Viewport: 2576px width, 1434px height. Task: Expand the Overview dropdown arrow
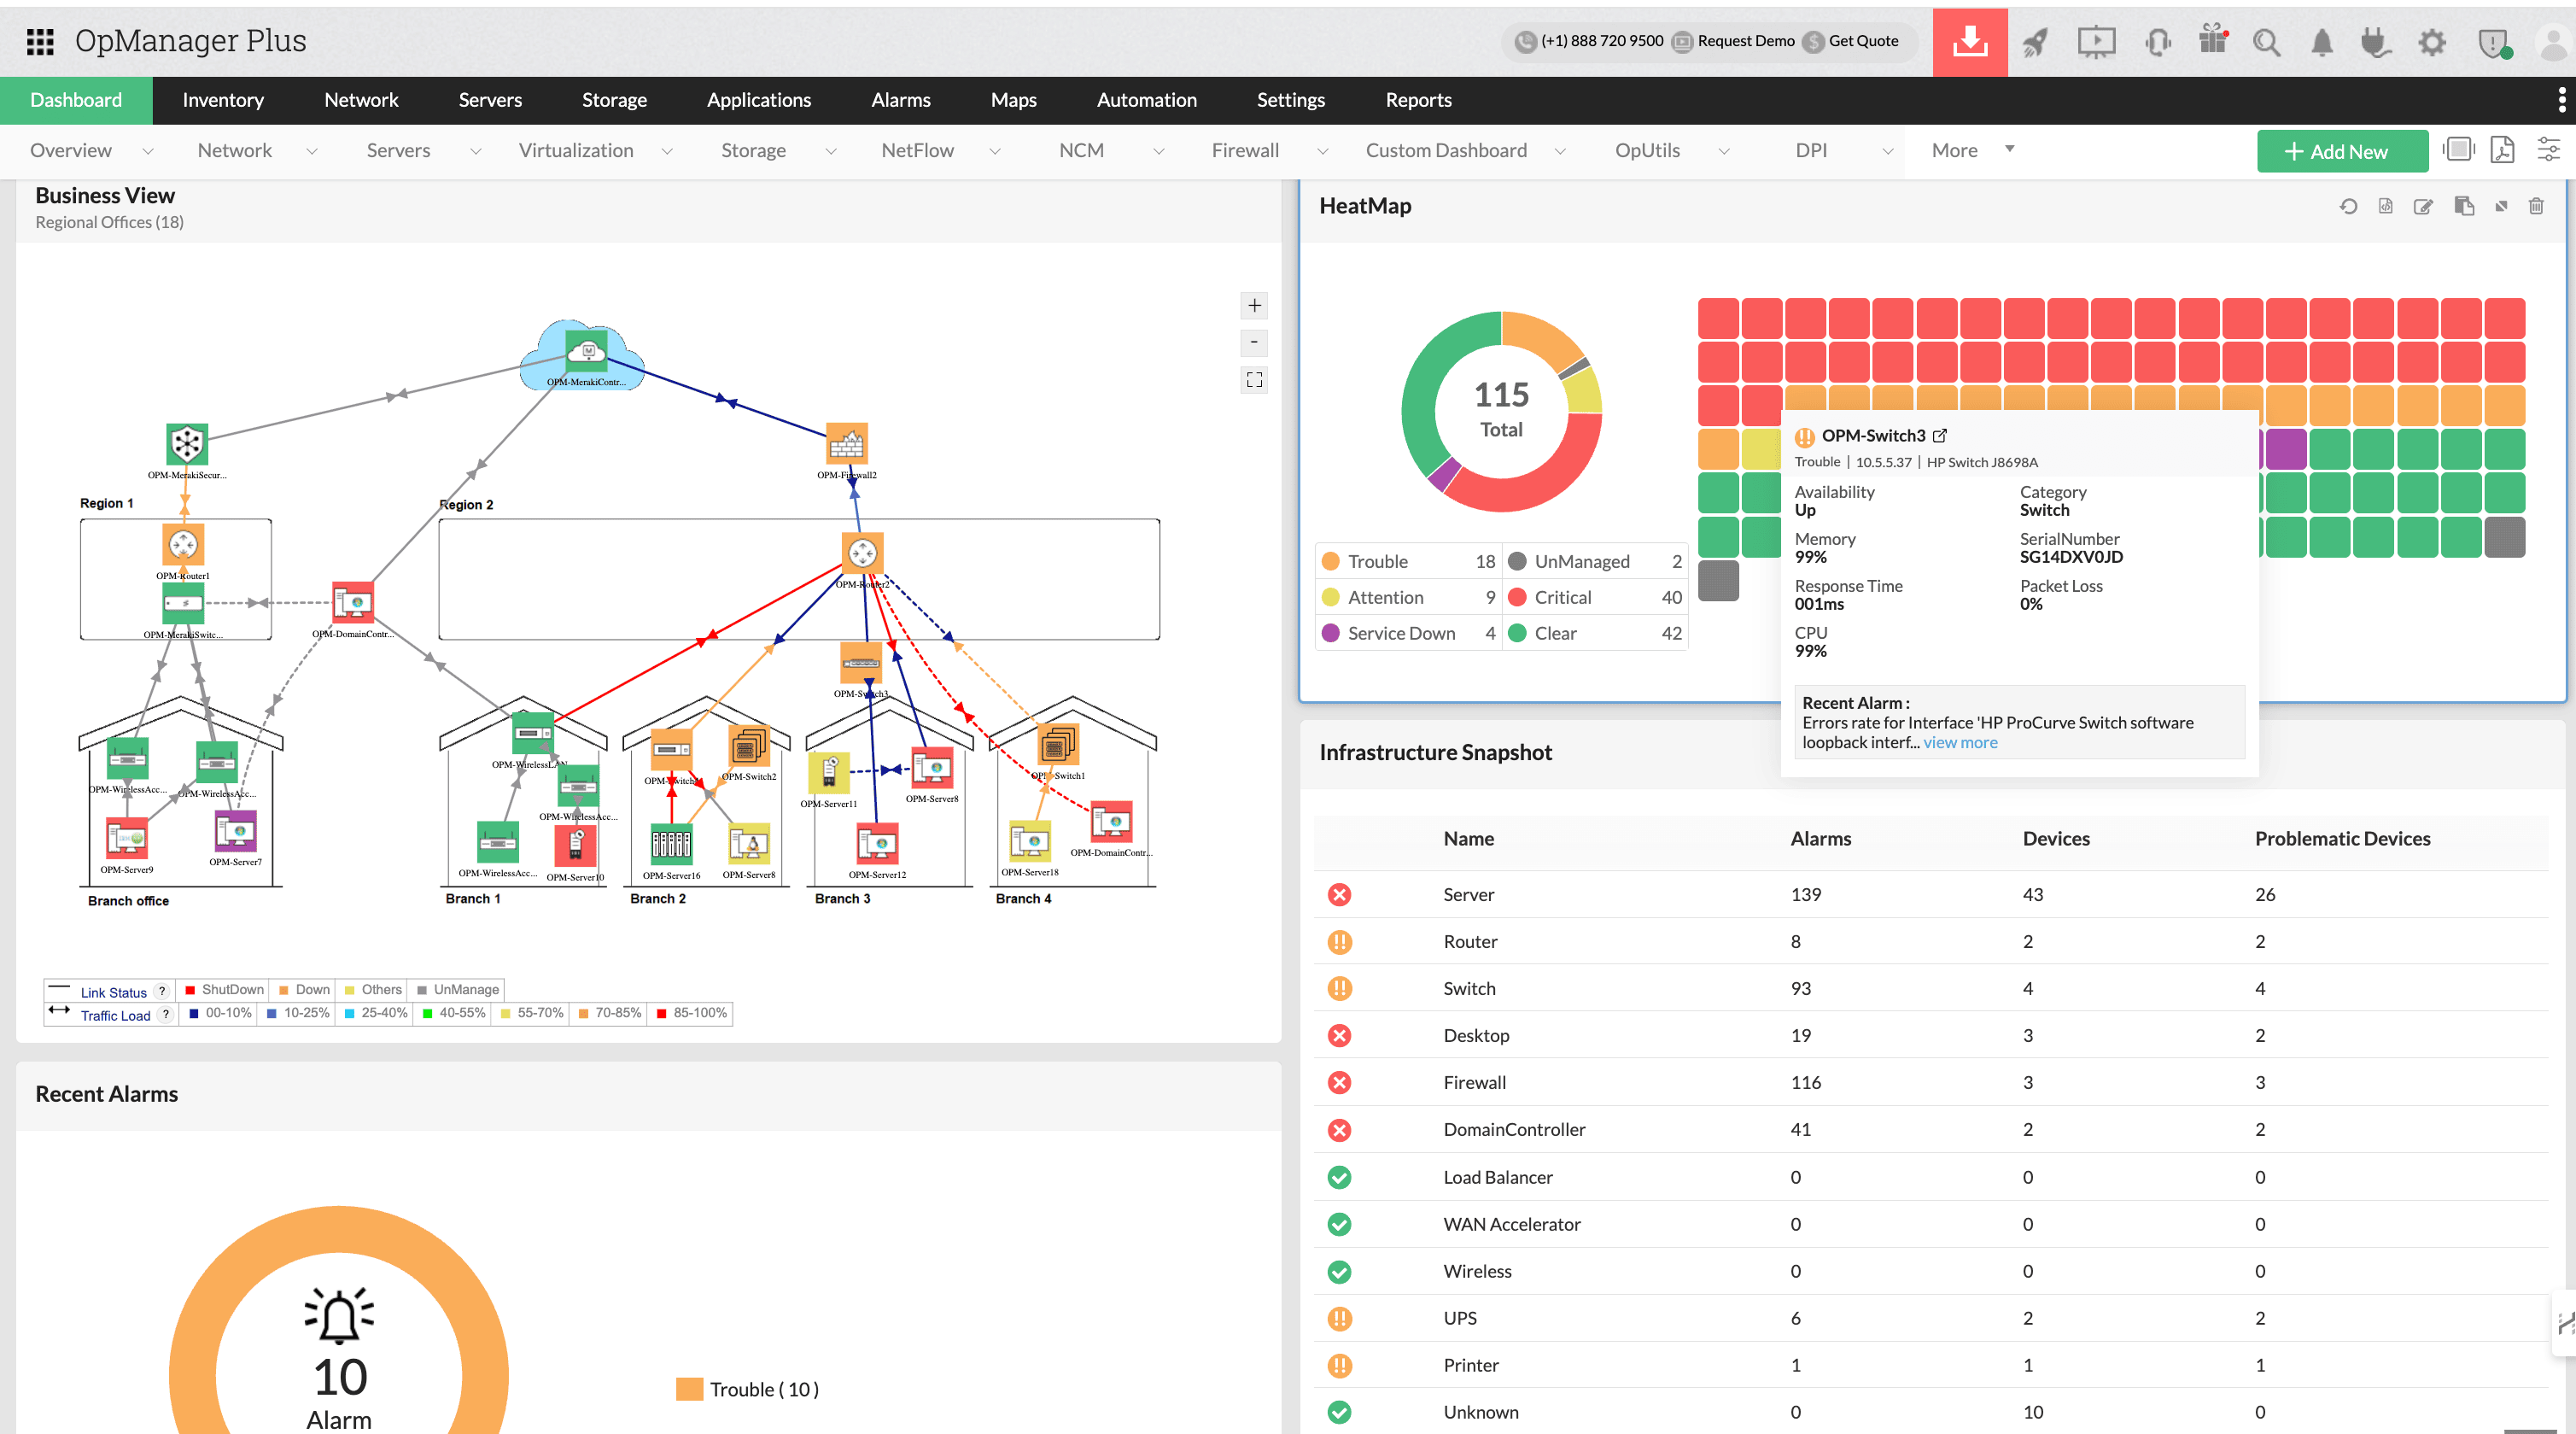(148, 151)
